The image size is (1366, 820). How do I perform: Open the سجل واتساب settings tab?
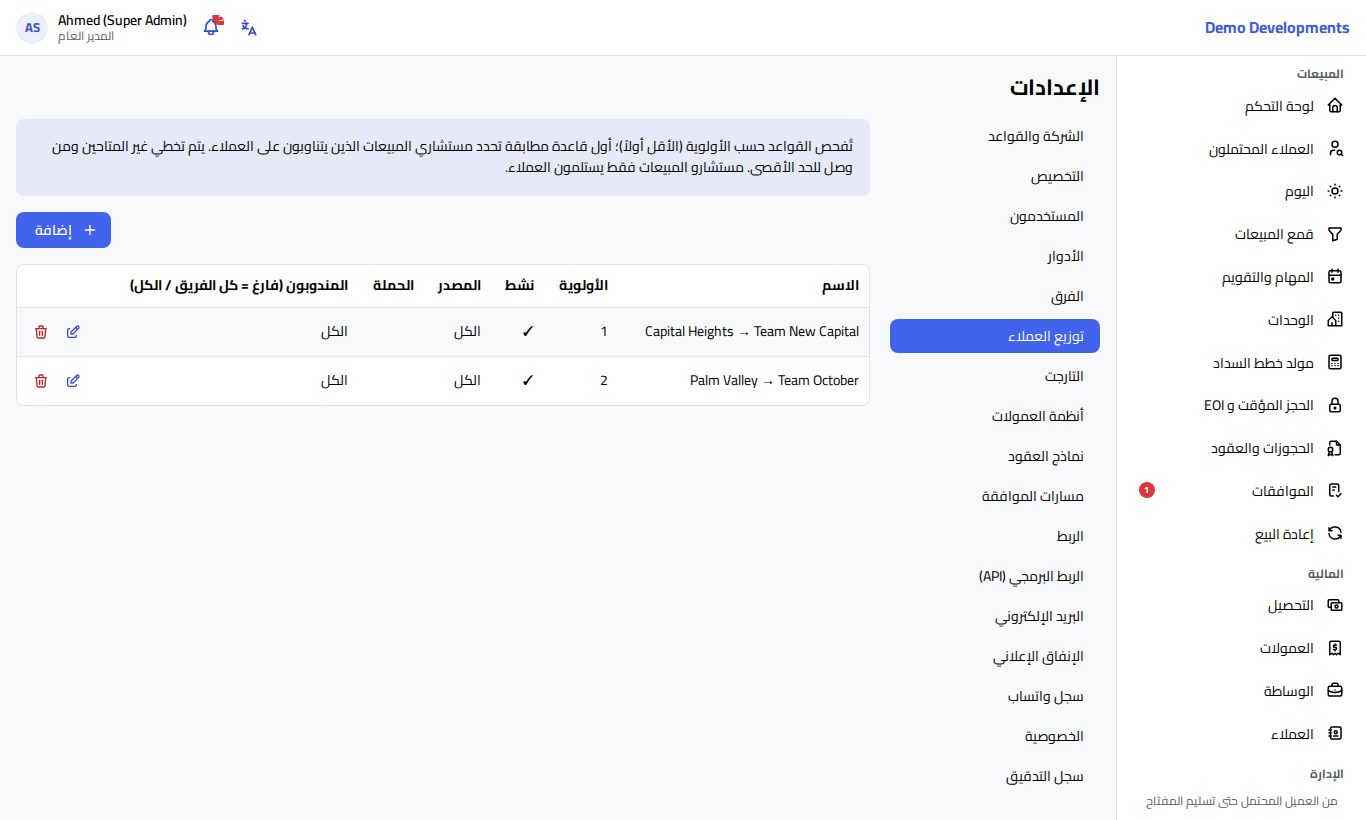coord(995,696)
